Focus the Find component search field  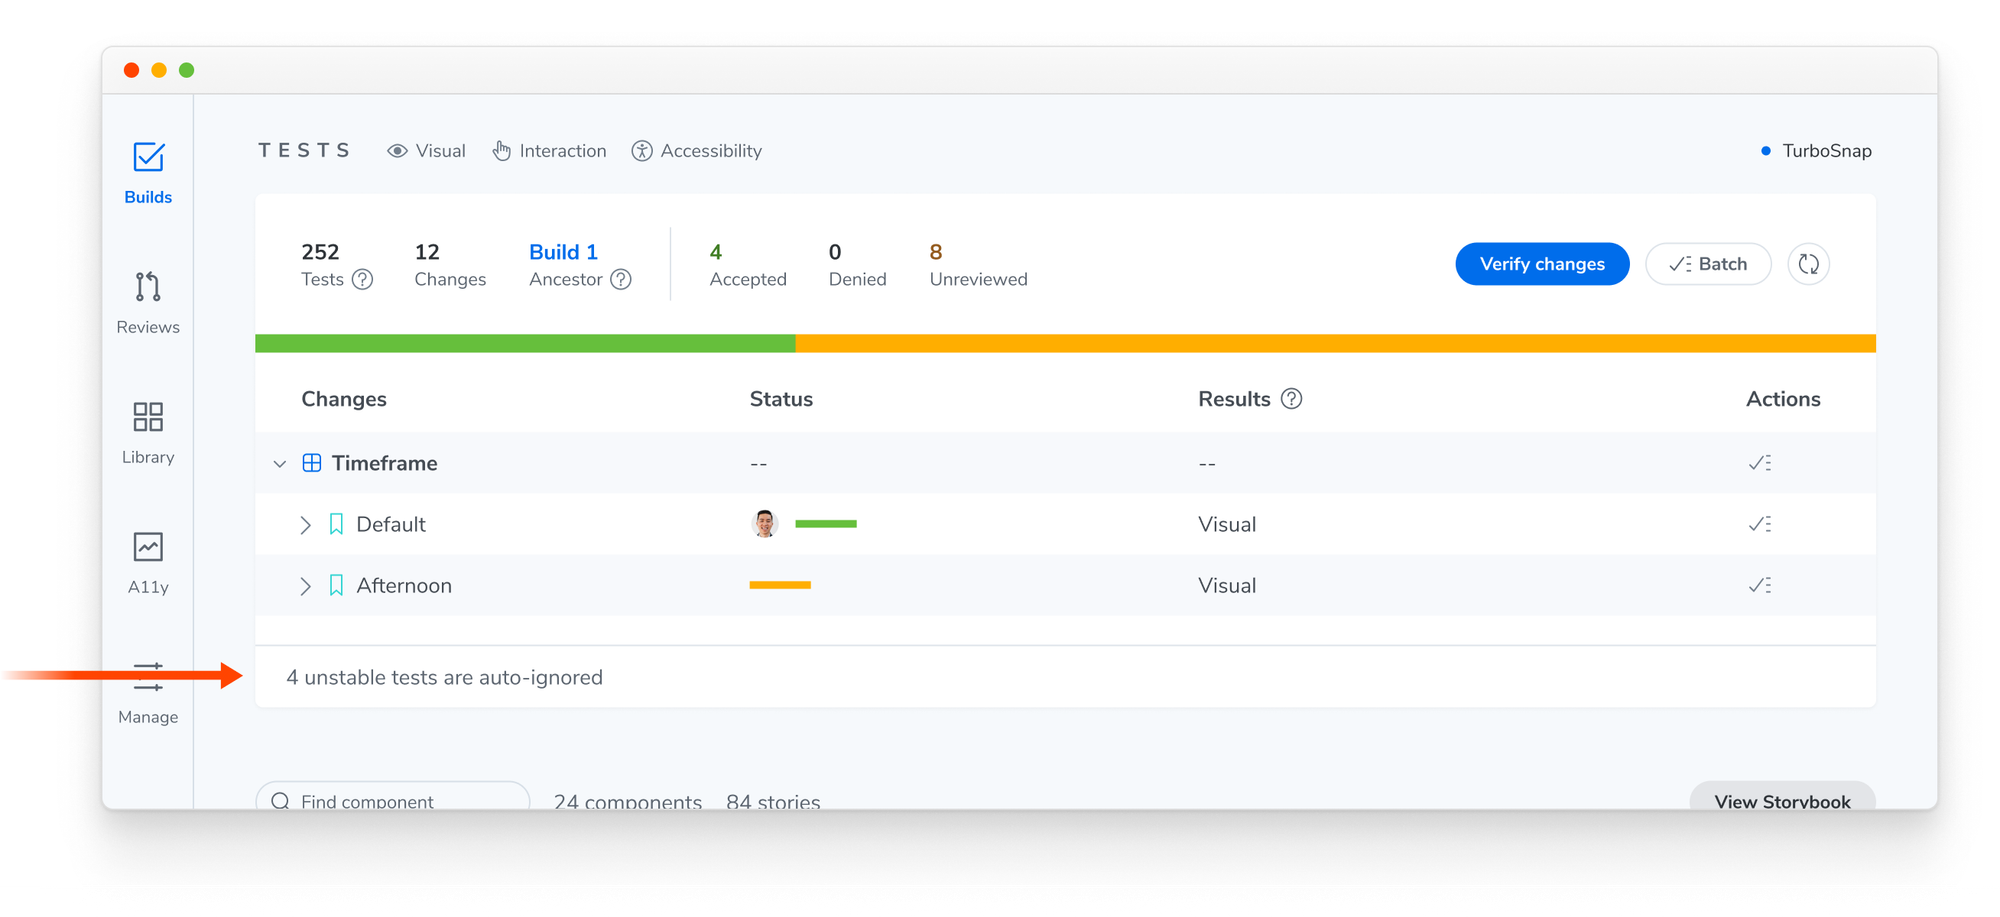tap(393, 796)
